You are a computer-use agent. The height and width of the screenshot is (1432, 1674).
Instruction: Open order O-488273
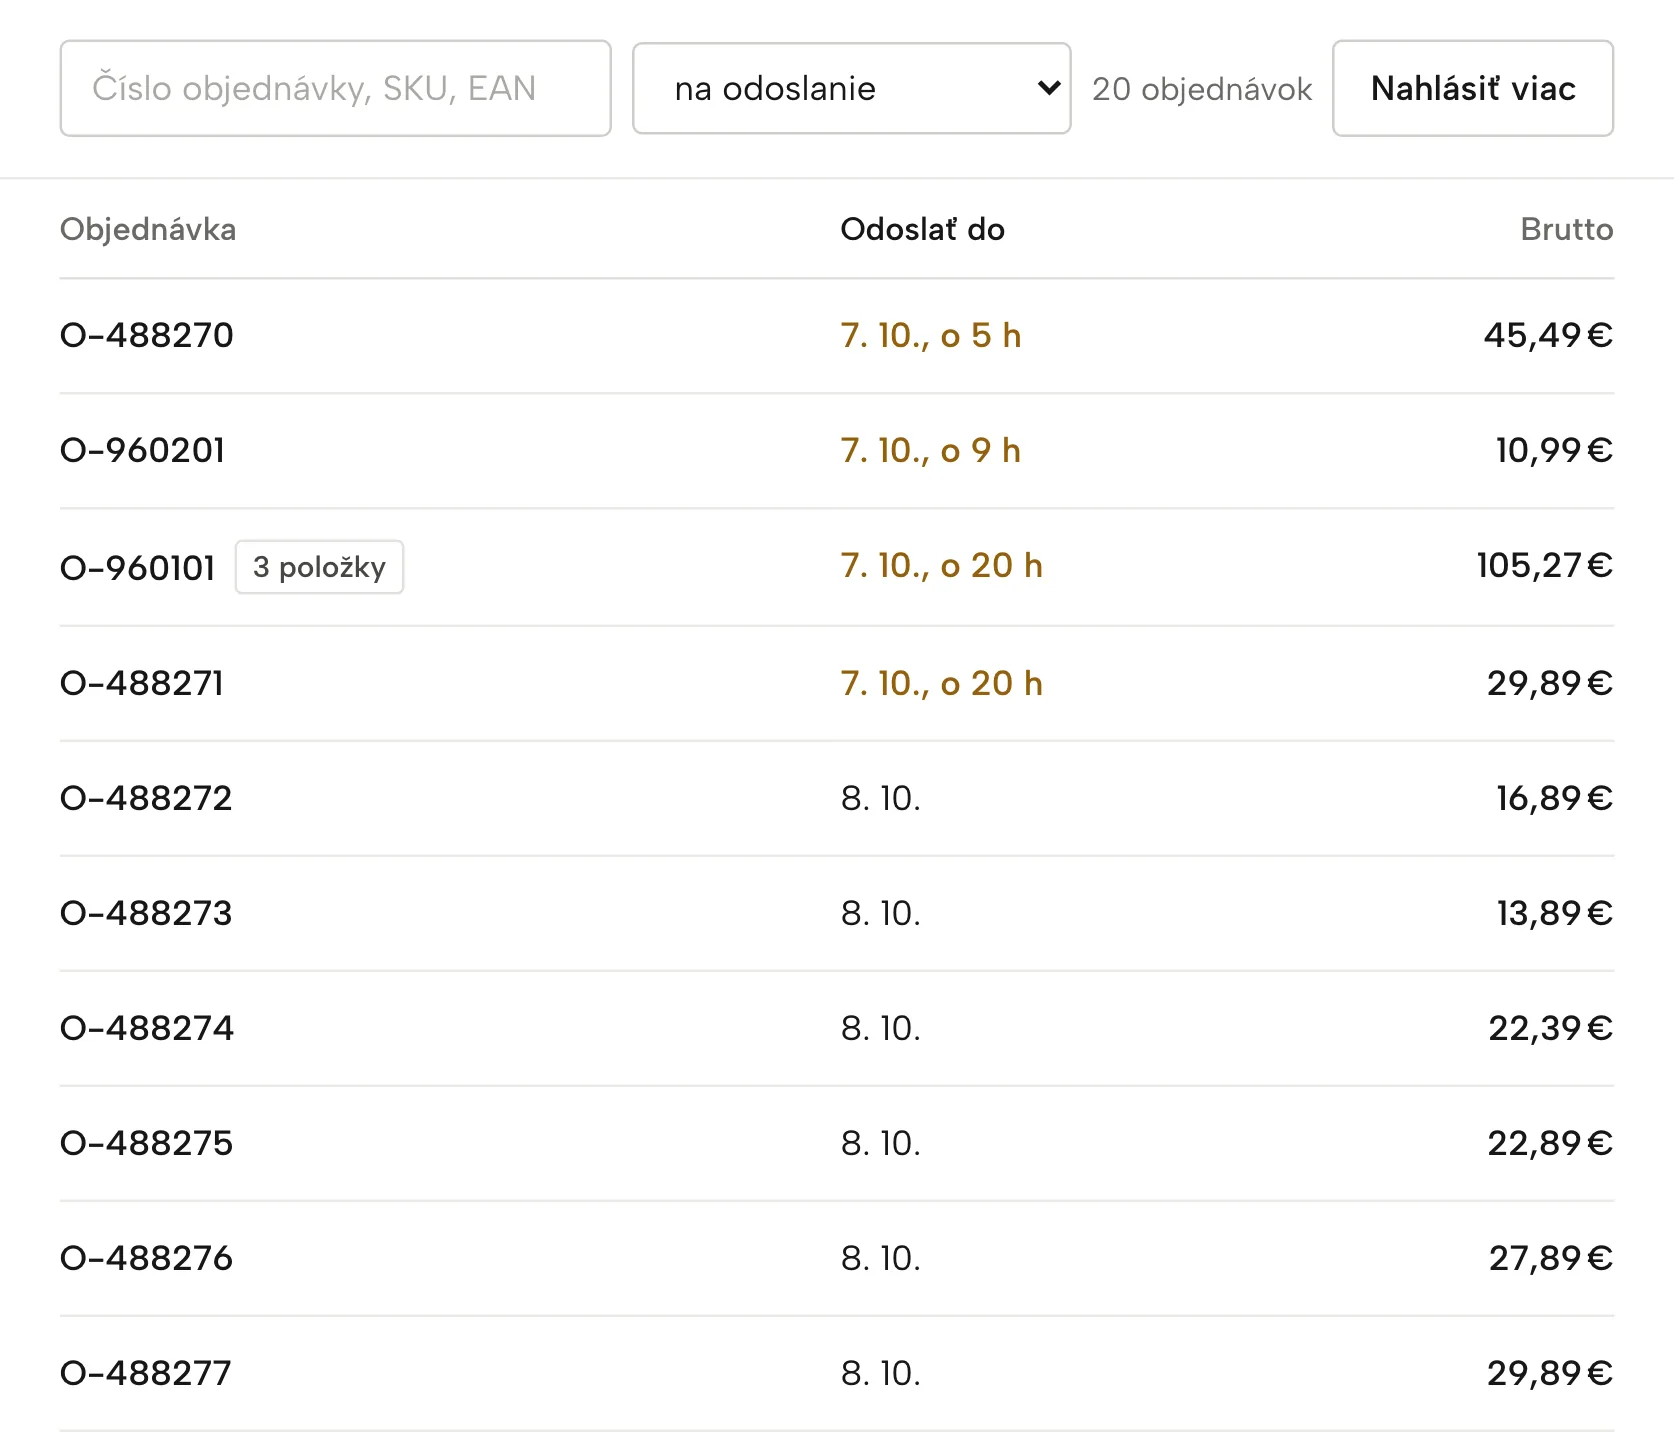click(146, 913)
